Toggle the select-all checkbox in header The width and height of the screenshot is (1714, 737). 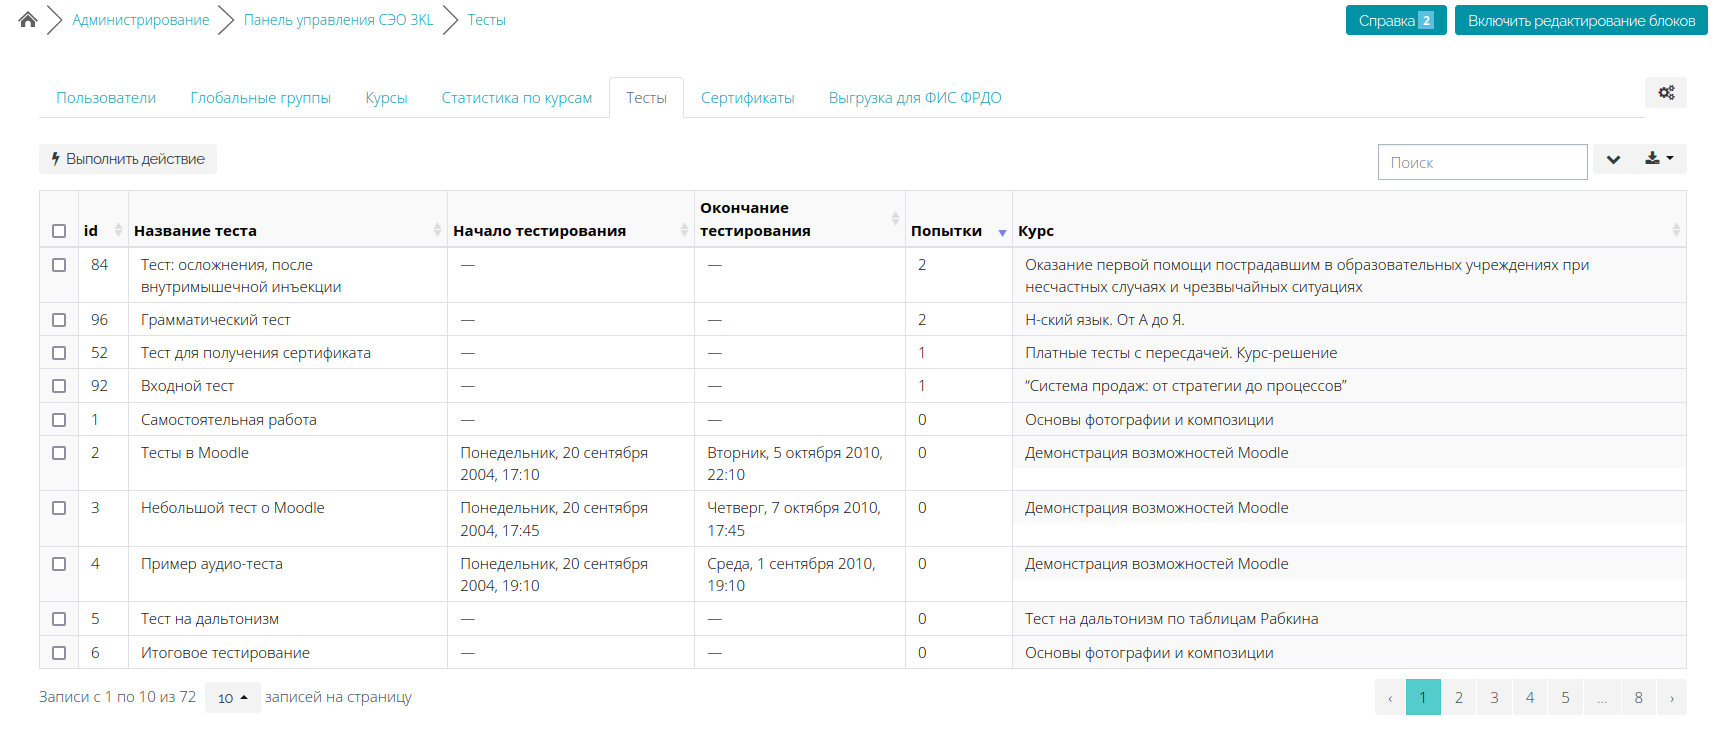(x=59, y=231)
